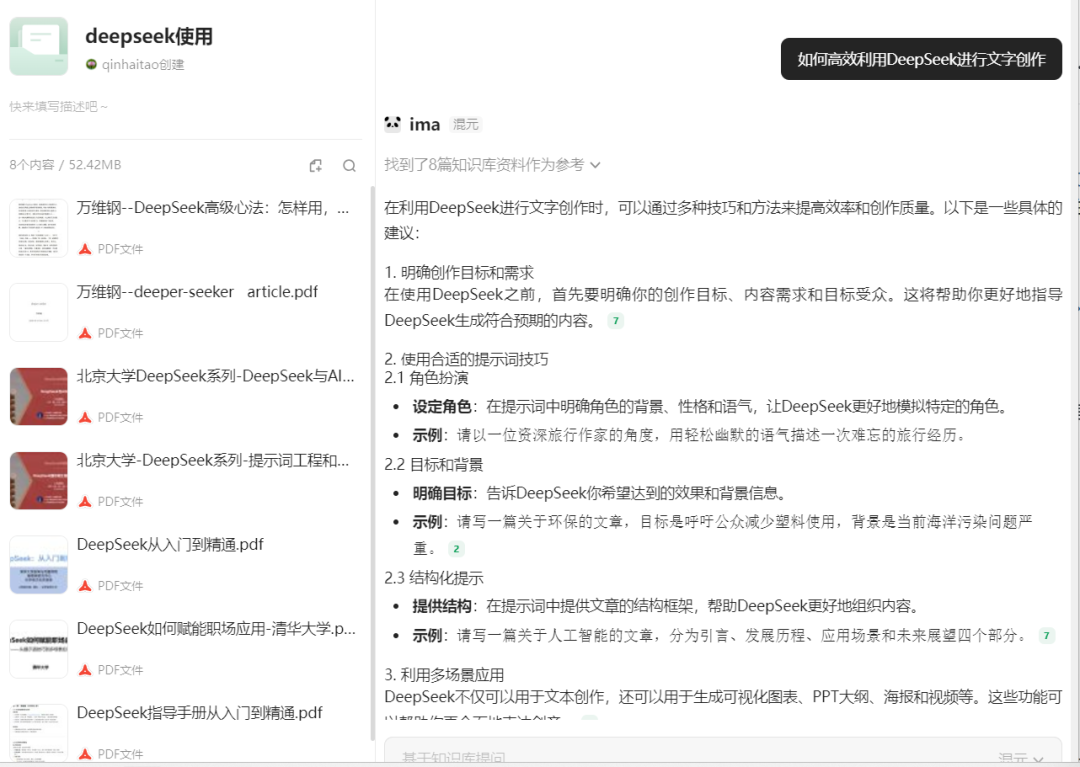Click the 8个内容 / 52.42MB summary text

pyautogui.click(x=65, y=165)
